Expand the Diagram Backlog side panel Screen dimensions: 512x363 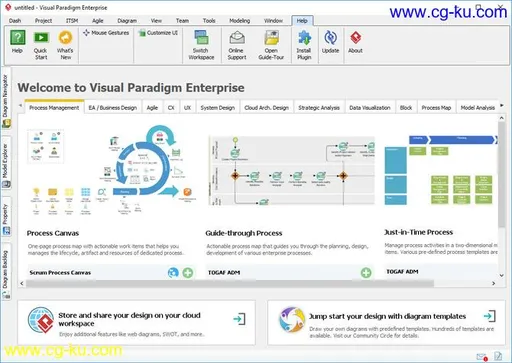pyautogui.click(x=6, y=273)
